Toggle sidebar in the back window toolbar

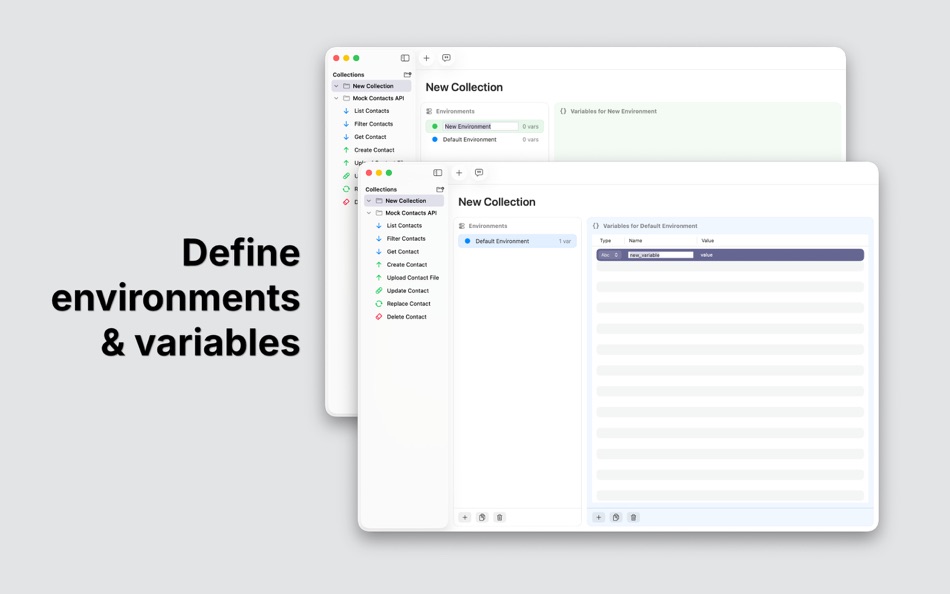pyautogui.click(x=405, y=58)
